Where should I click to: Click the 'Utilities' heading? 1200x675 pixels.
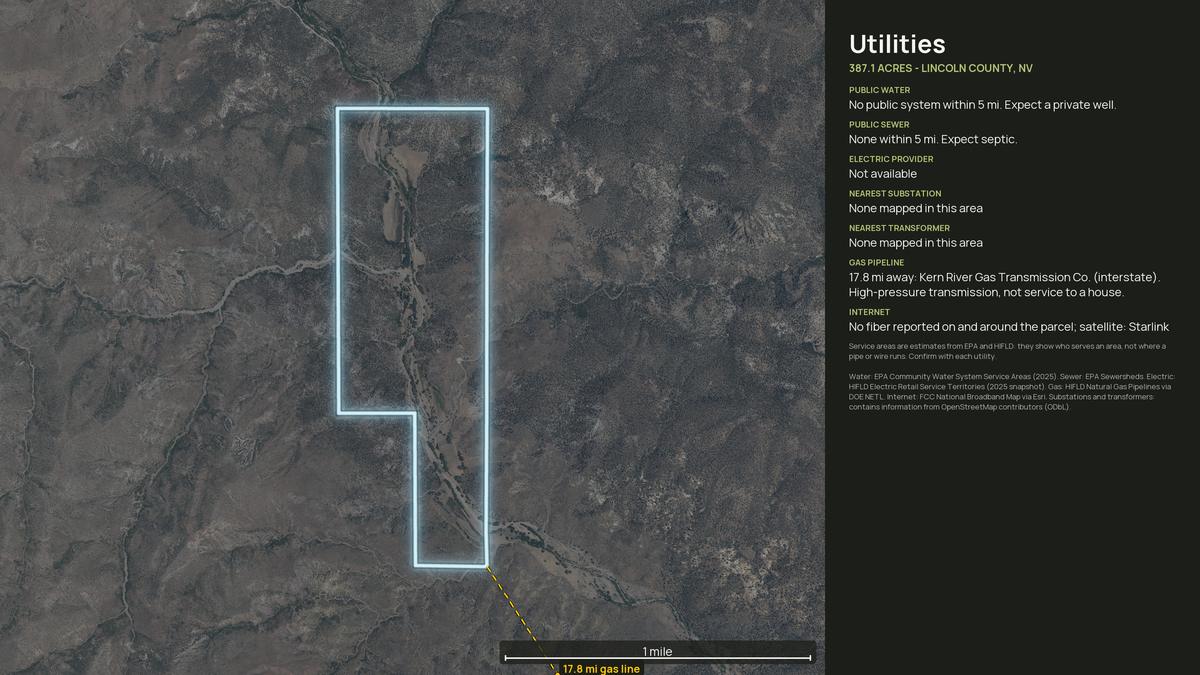pos(897,44)
